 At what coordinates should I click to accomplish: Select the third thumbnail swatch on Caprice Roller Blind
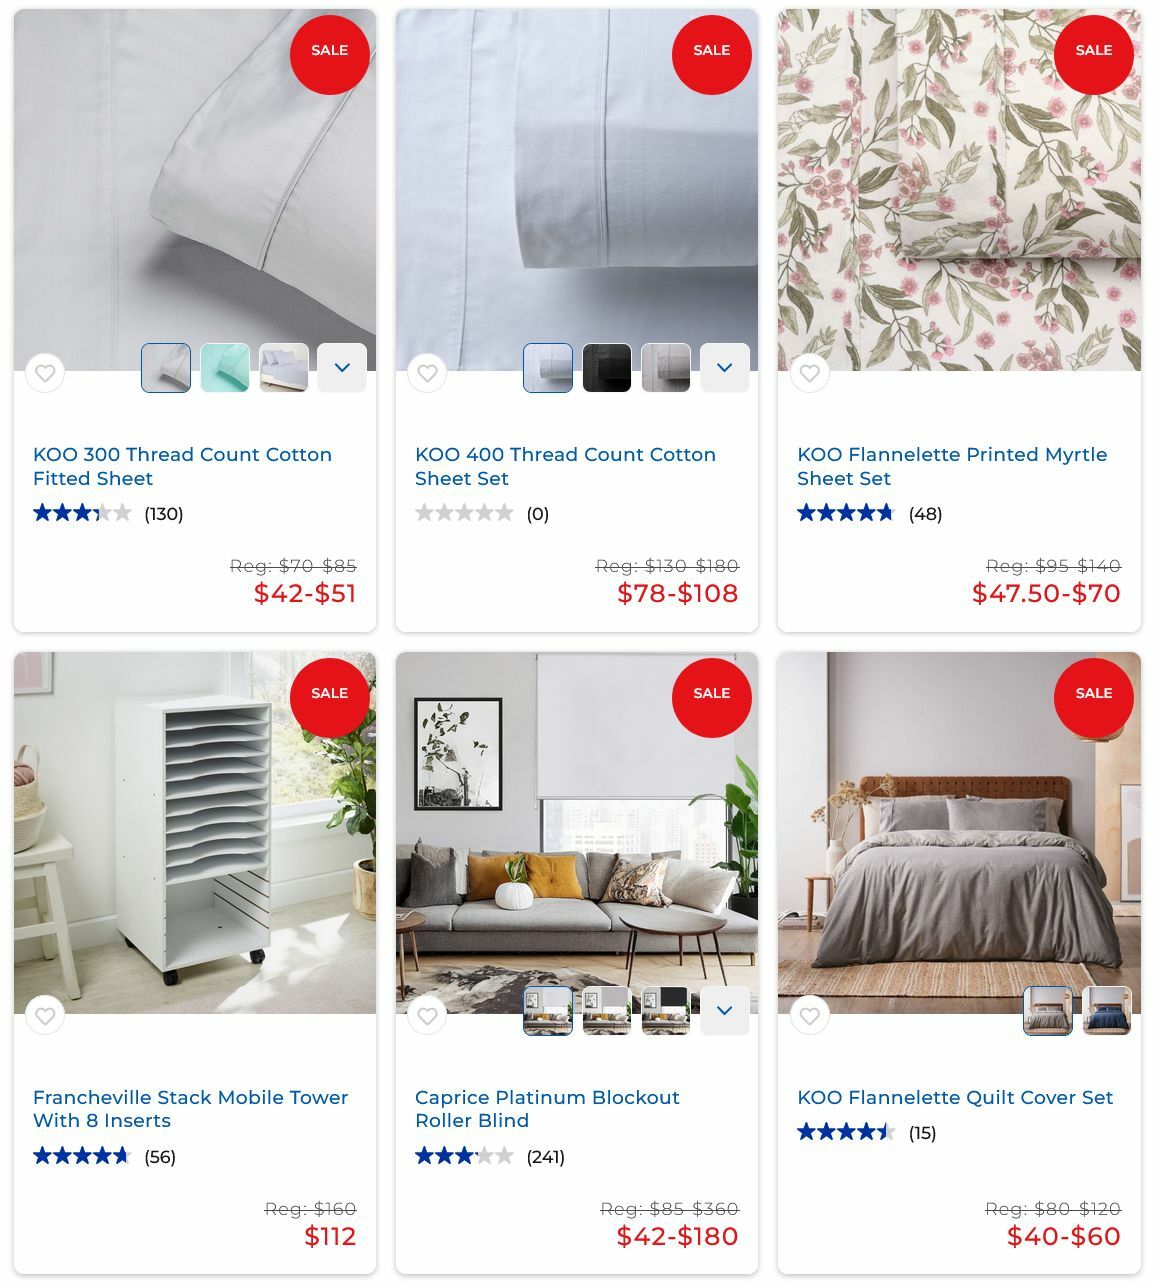click(x=666, y=1011)
